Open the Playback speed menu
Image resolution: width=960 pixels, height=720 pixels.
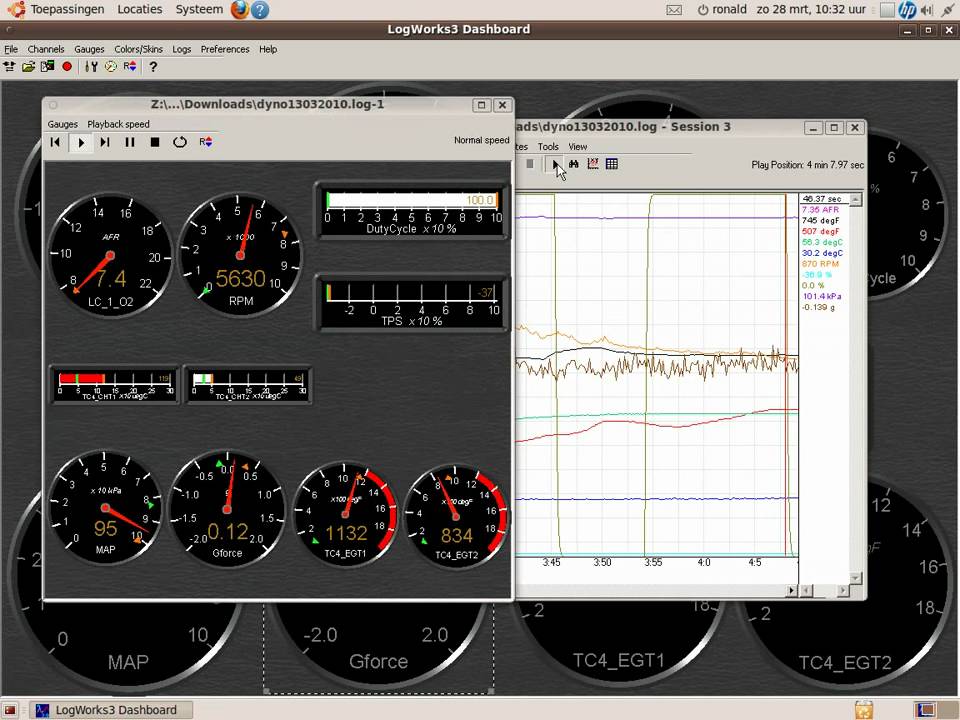[x=118, y=124]
